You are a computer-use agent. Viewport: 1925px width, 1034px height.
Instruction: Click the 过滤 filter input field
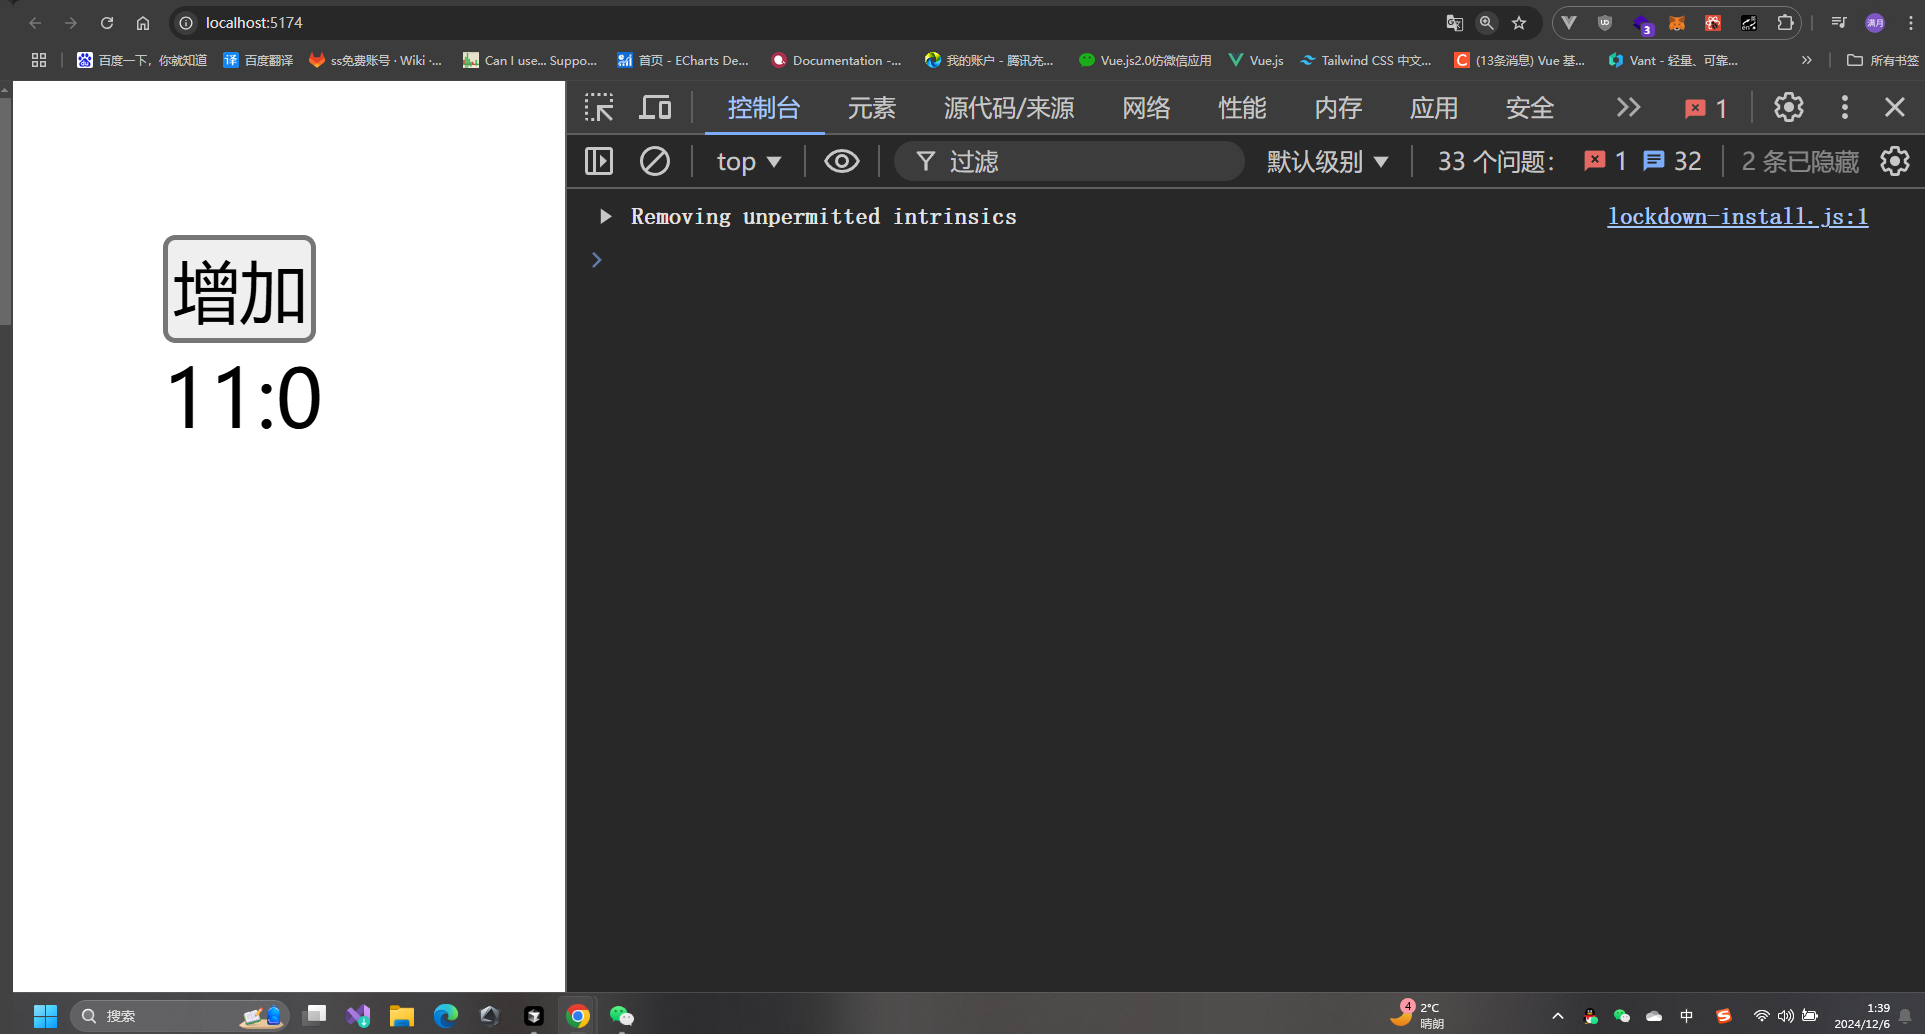tap(1069, 161)
